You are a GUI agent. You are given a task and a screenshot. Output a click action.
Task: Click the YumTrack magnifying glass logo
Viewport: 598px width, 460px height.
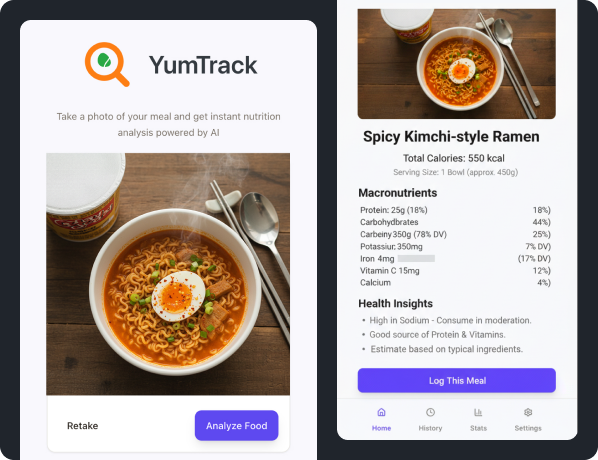click(107, 64)
